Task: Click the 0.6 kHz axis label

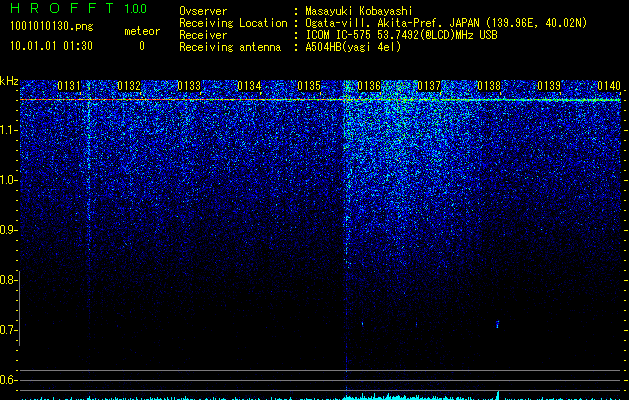Action: coord(8,380)
